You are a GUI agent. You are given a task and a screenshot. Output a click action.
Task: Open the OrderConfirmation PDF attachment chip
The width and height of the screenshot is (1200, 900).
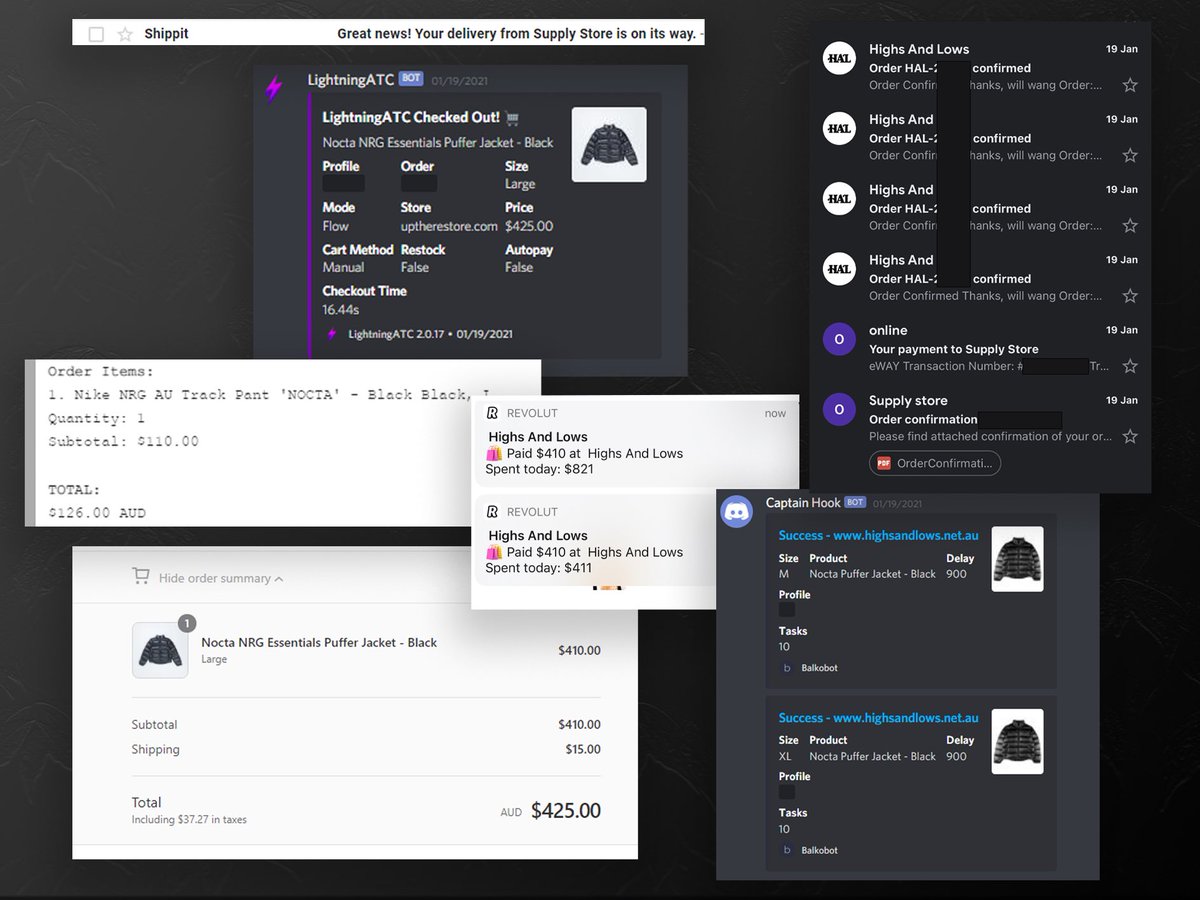[935, 463]
